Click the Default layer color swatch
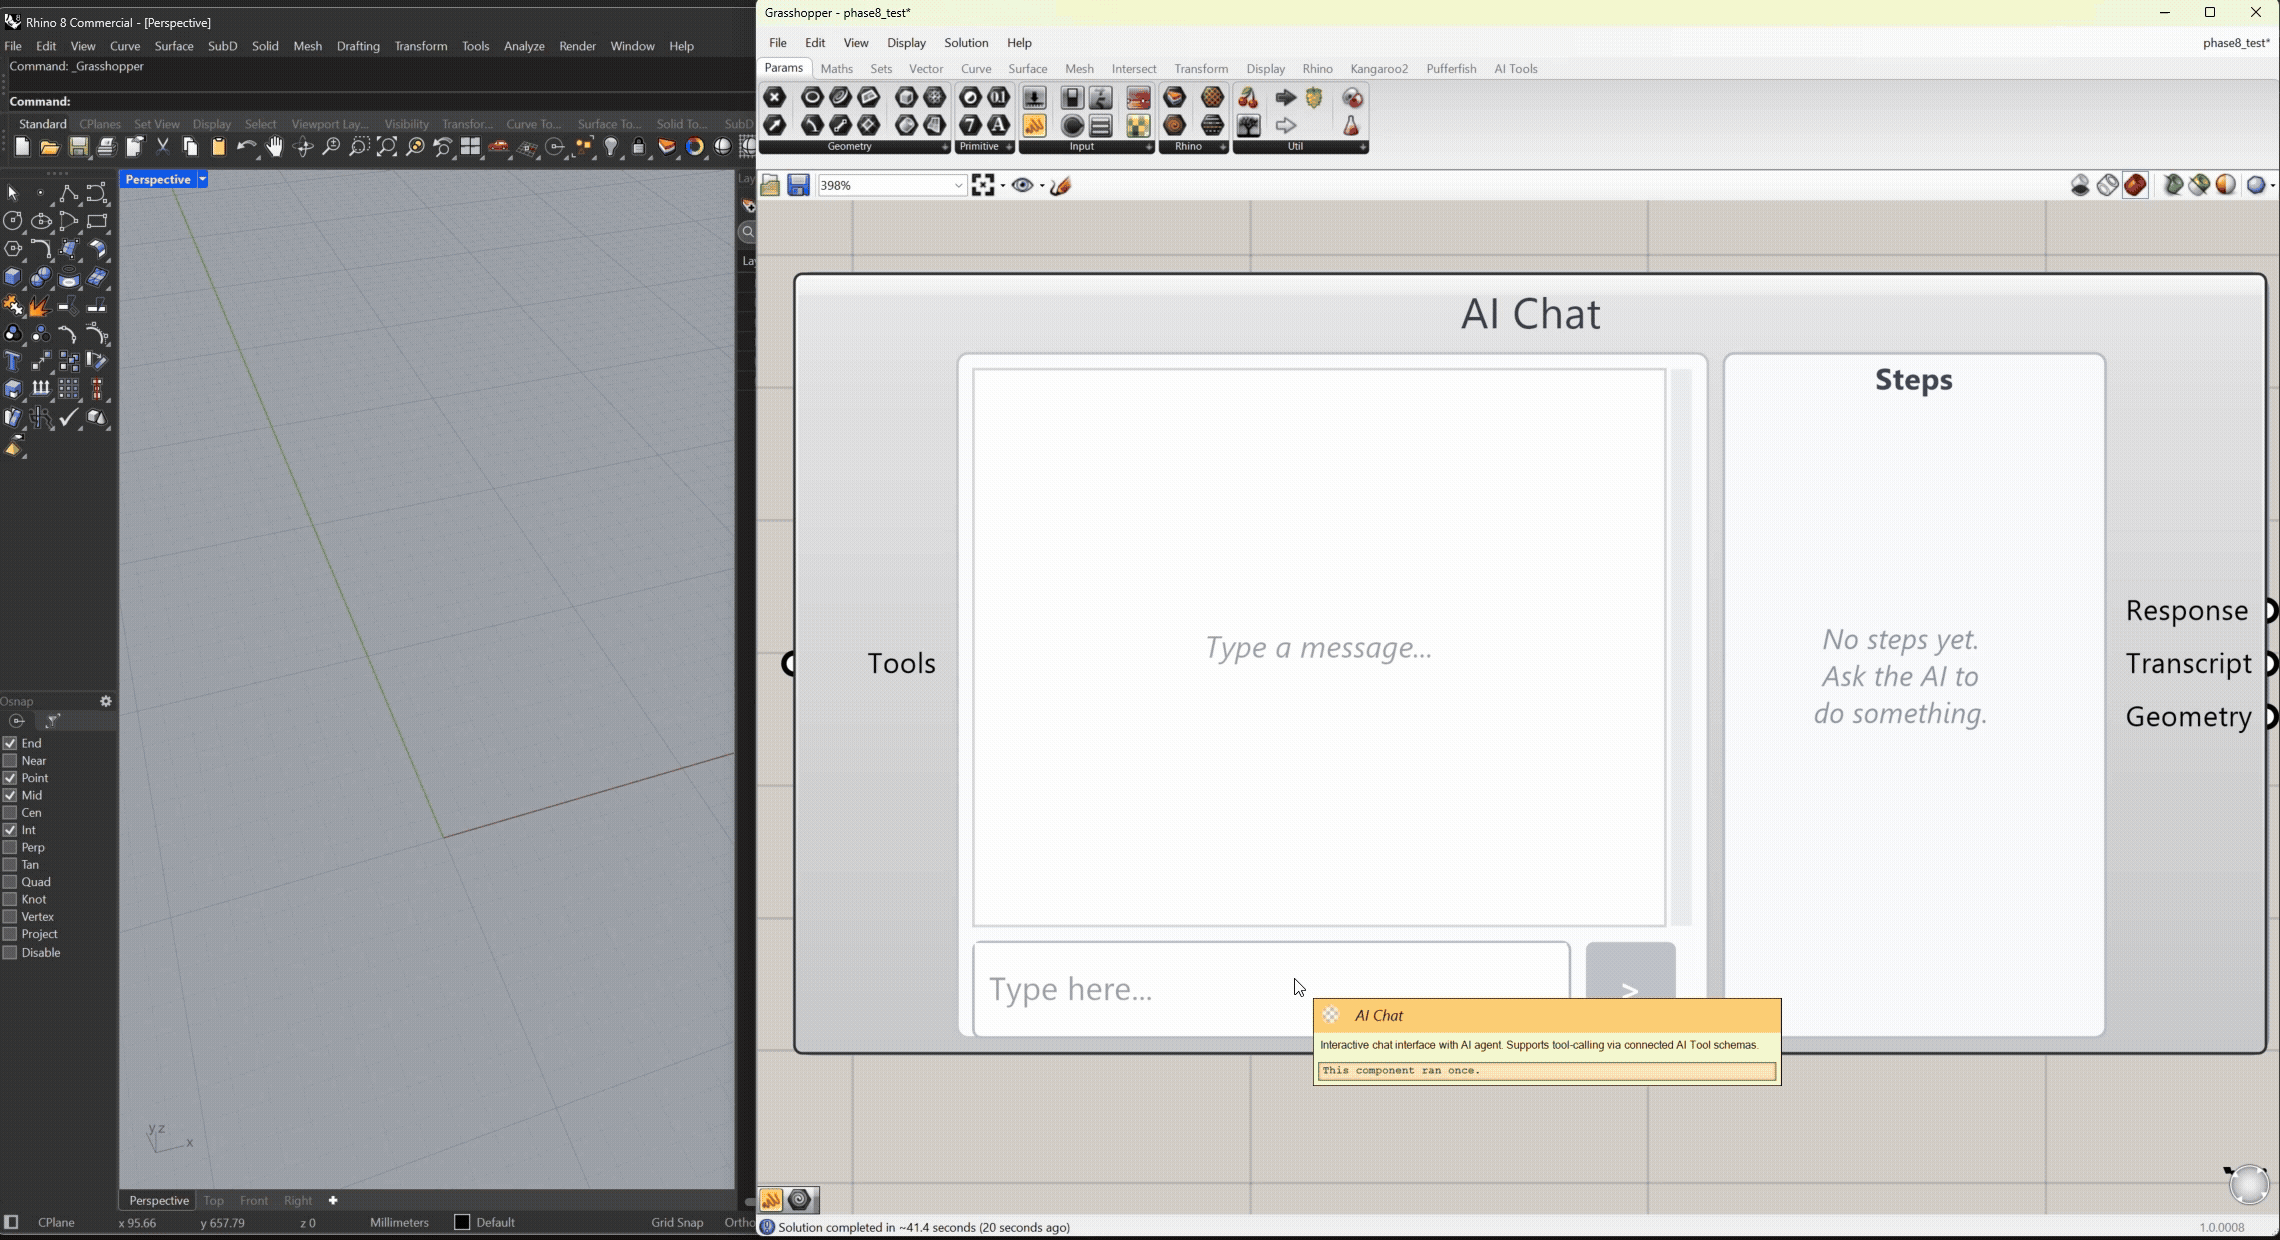 (x=462, y=1222)
